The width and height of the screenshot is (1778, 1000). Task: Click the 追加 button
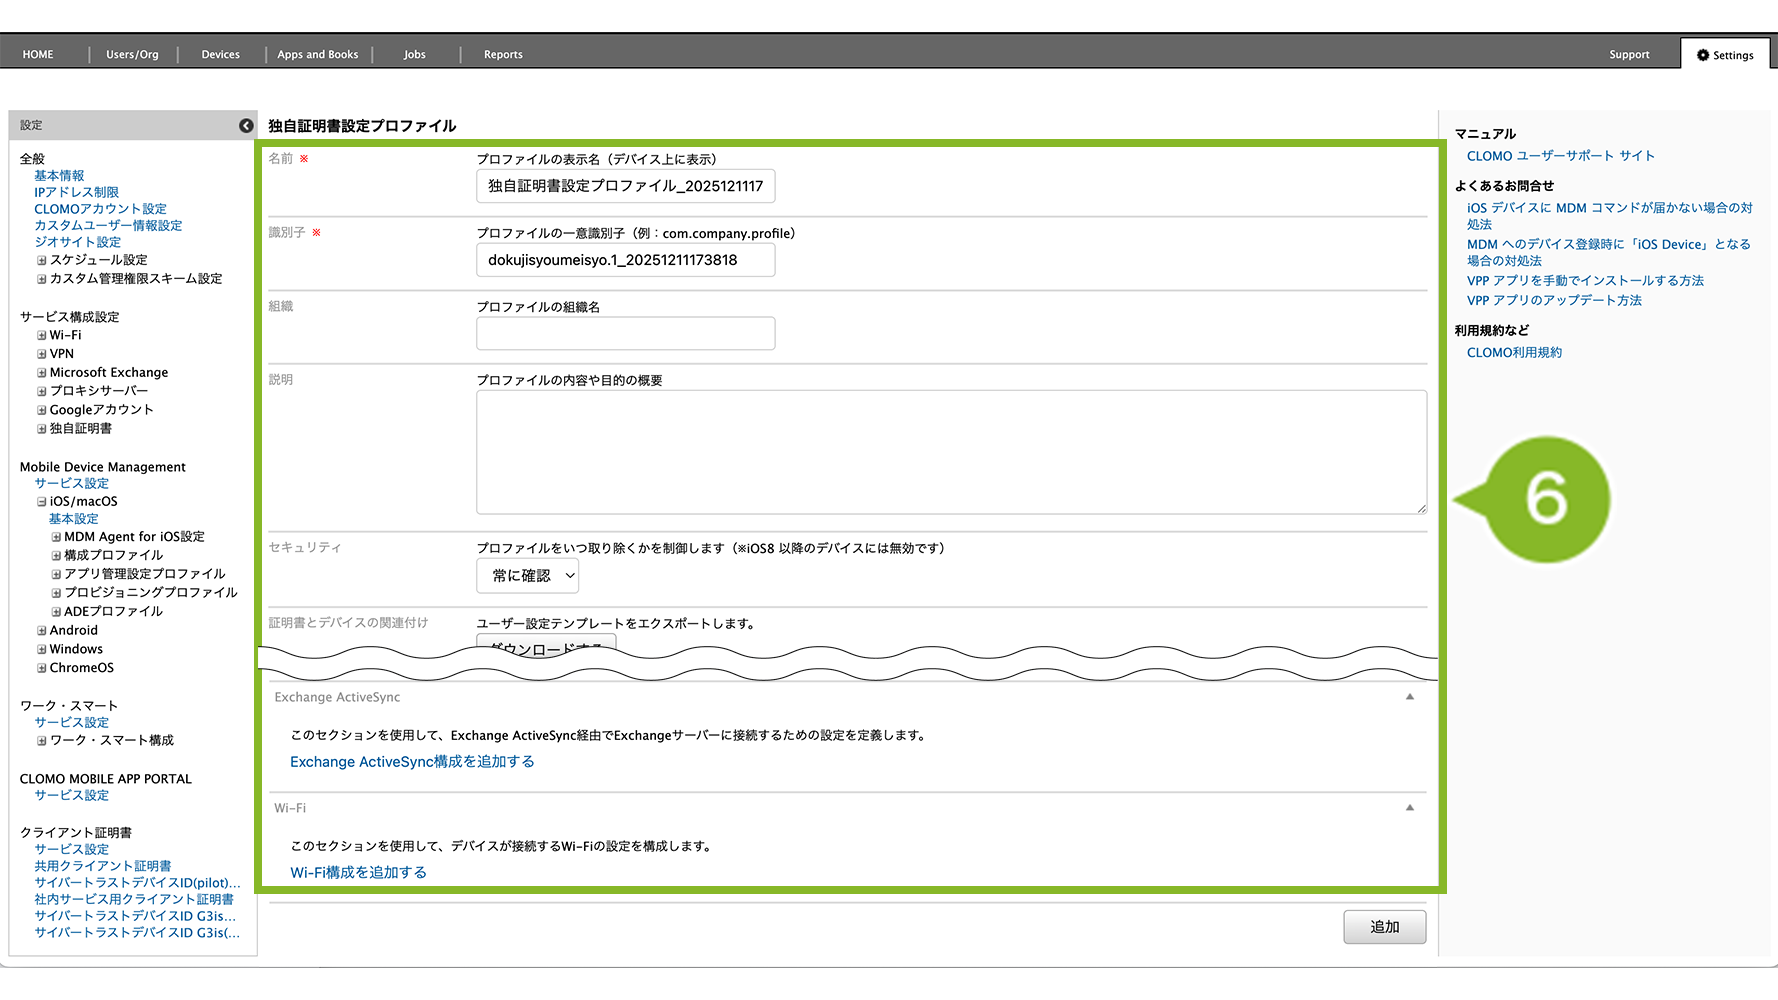point(1384,927)
